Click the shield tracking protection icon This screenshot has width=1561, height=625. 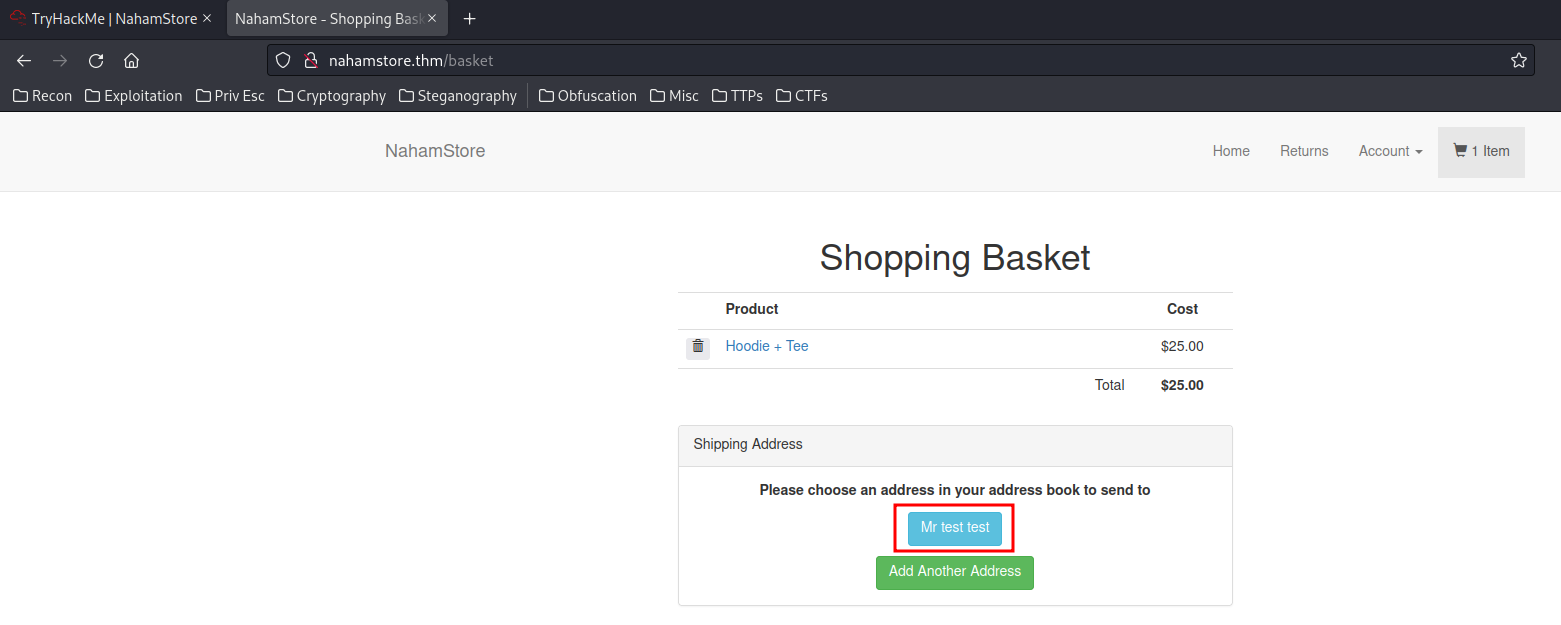tap(283, 61)
